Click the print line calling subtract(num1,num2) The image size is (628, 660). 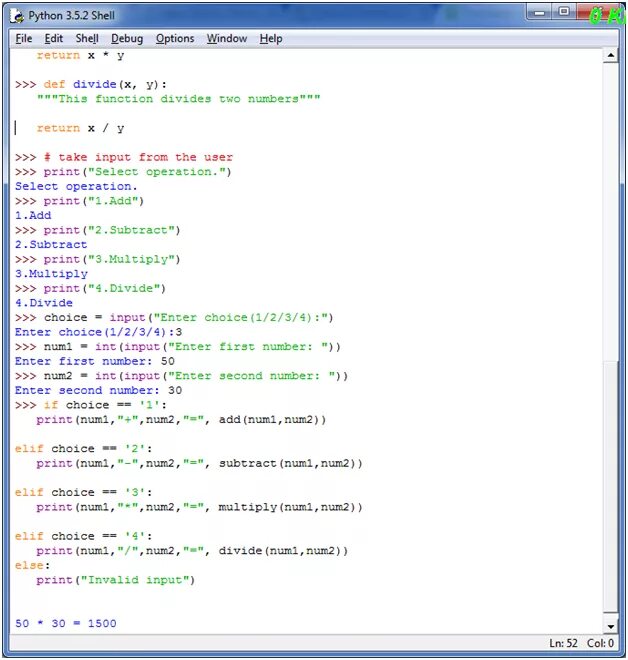point(199,463)
